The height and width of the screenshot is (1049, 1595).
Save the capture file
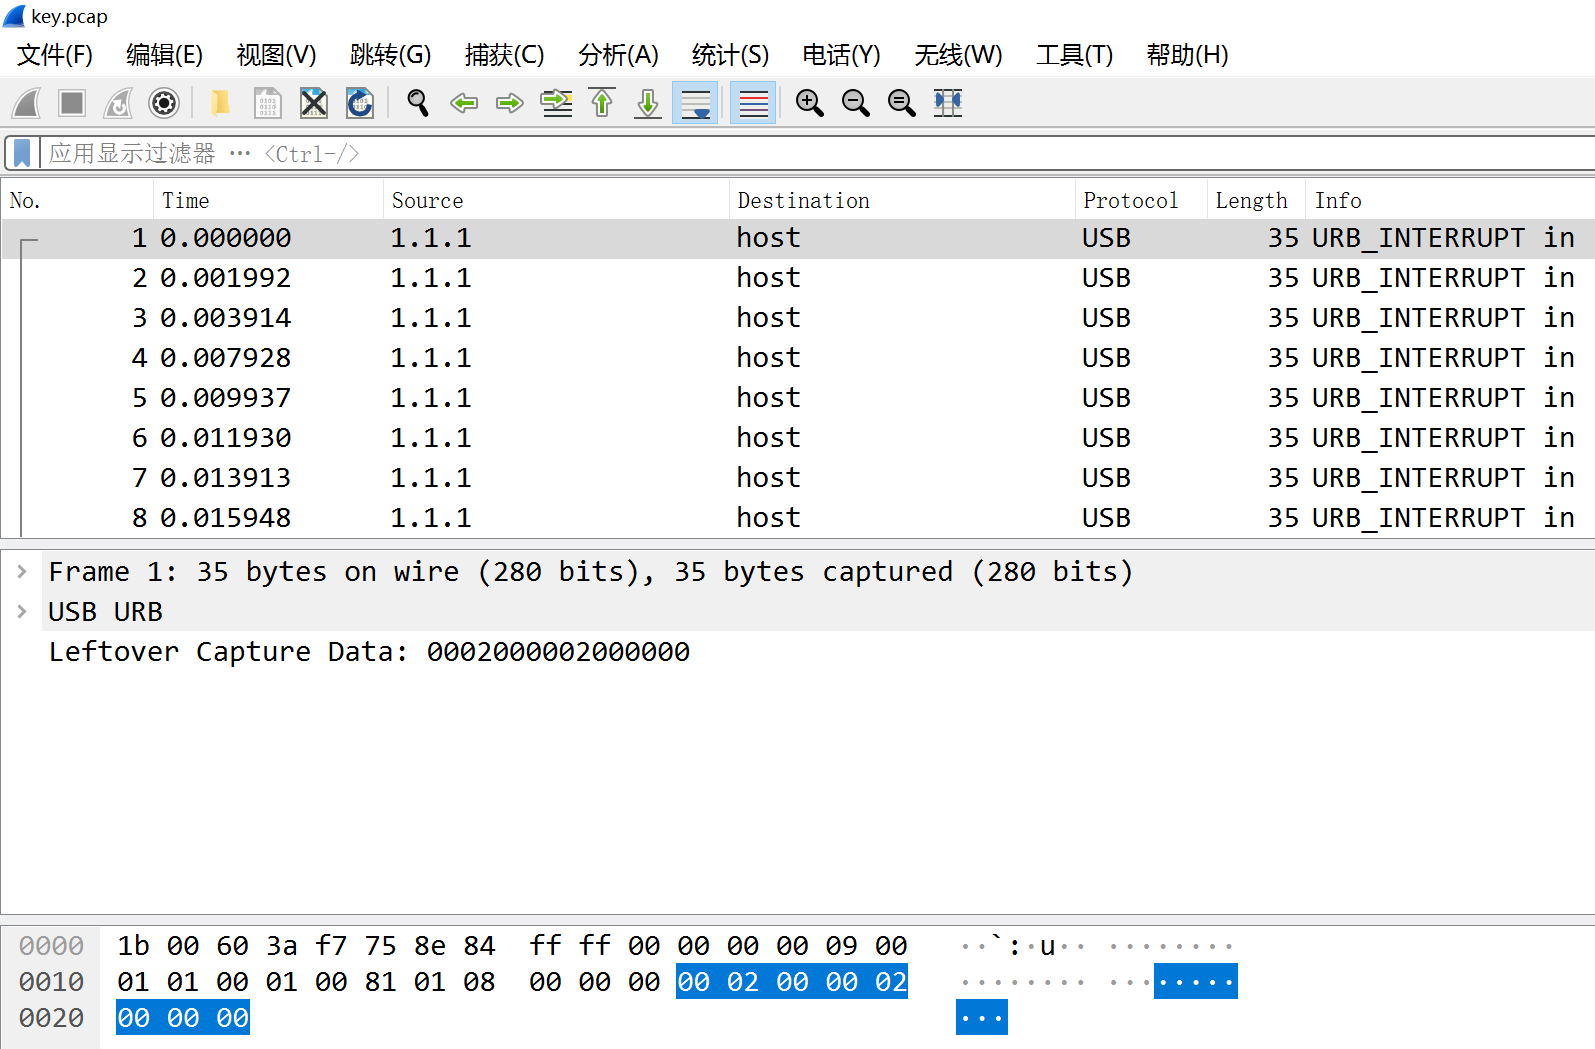pyautogui.click(x=267, y=103)
